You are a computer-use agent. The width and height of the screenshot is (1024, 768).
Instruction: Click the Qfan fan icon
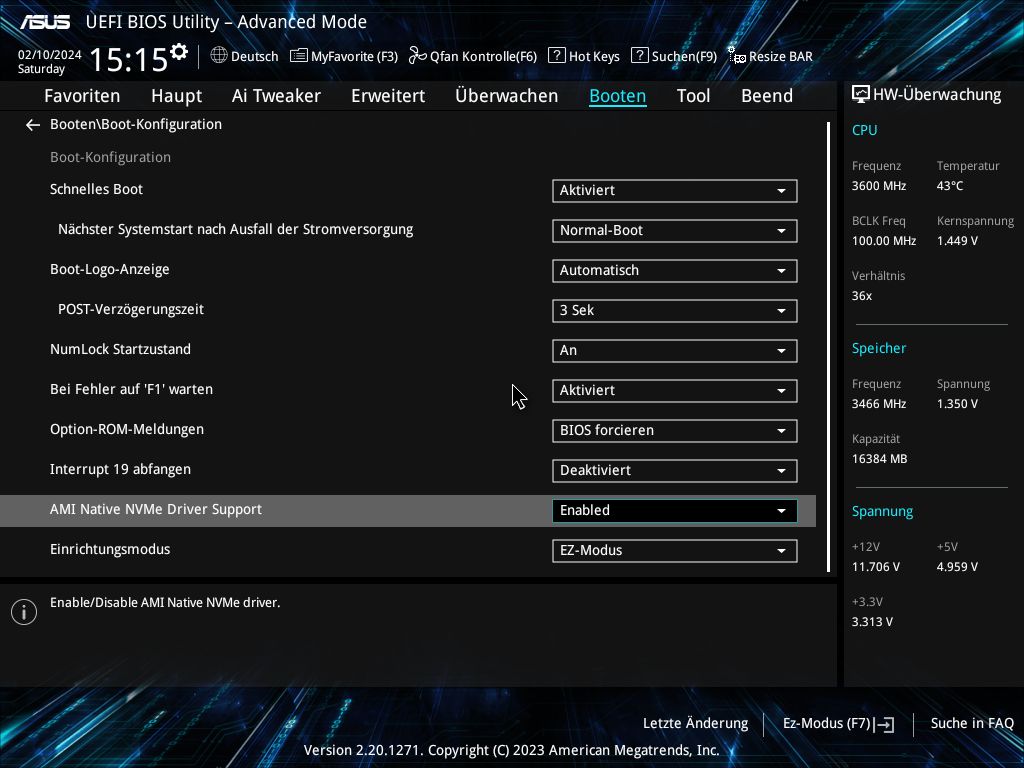(417, 56)
